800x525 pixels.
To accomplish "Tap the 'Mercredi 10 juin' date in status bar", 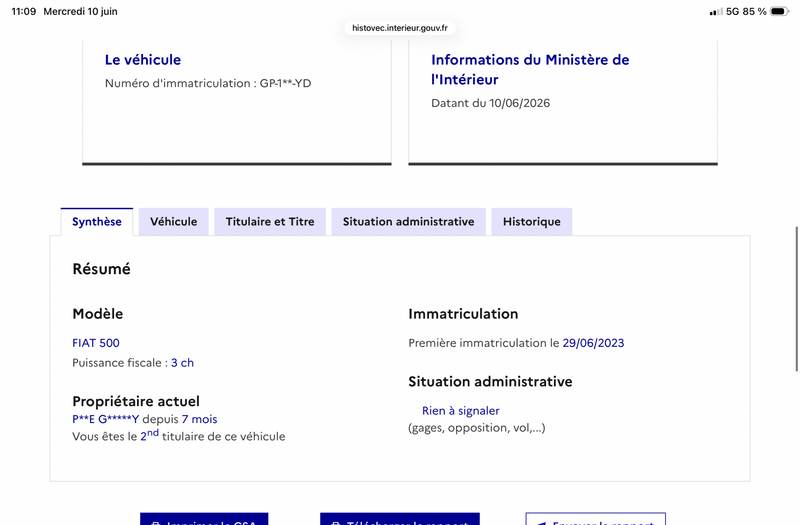I will pos(80,11).
